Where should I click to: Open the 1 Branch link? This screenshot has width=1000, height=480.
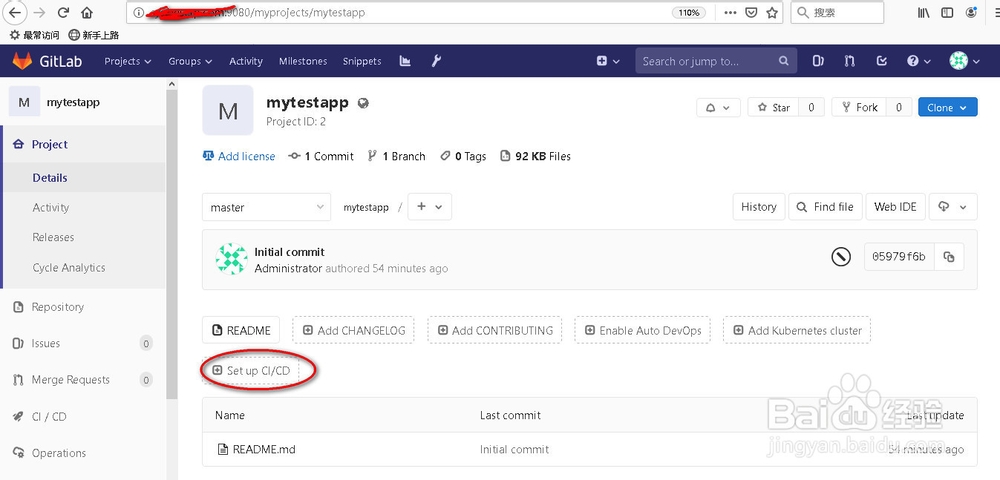coord(397,156)
